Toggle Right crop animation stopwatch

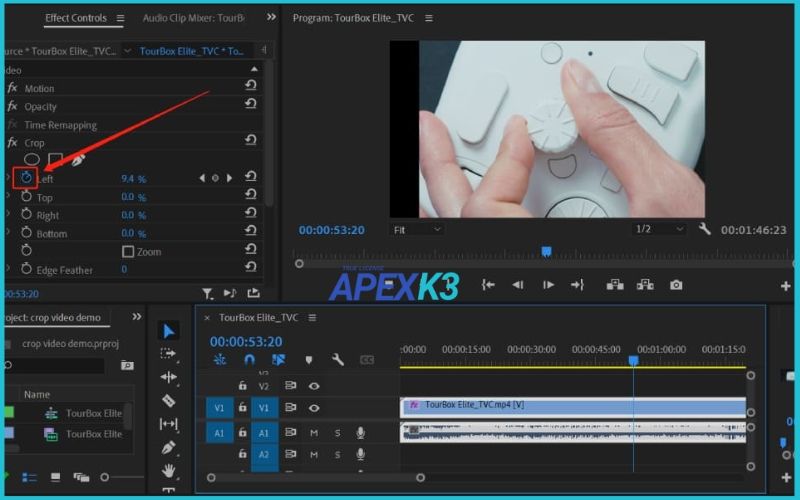coord(26,214)
